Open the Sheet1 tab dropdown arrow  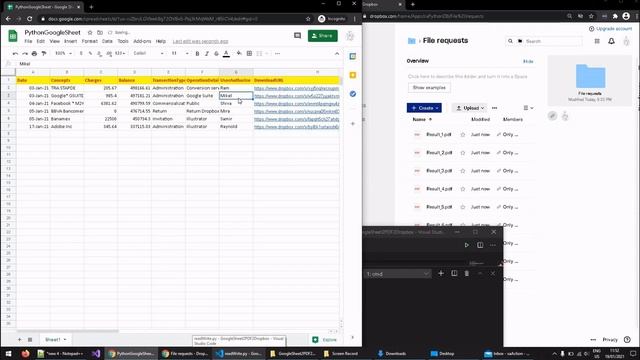[64, 340]
